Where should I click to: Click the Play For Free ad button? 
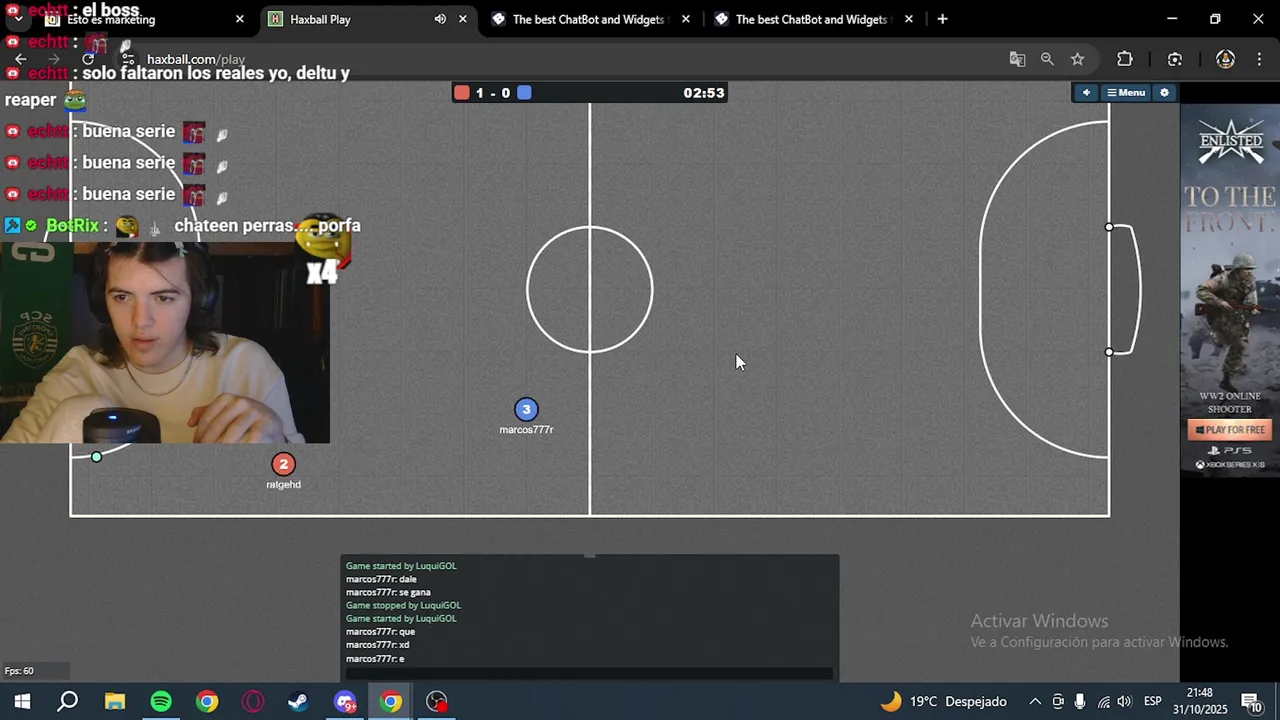[1229, 430]
